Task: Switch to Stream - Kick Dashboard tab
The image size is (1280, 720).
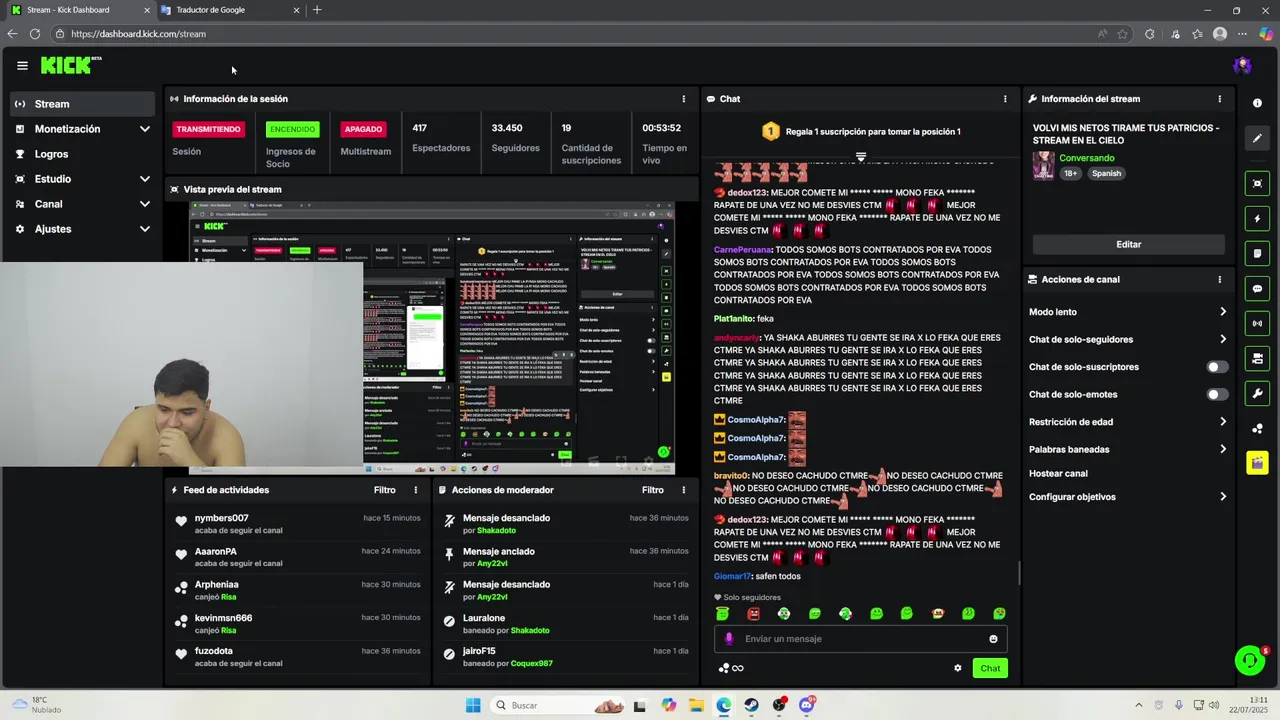Action: pos(80,10)
